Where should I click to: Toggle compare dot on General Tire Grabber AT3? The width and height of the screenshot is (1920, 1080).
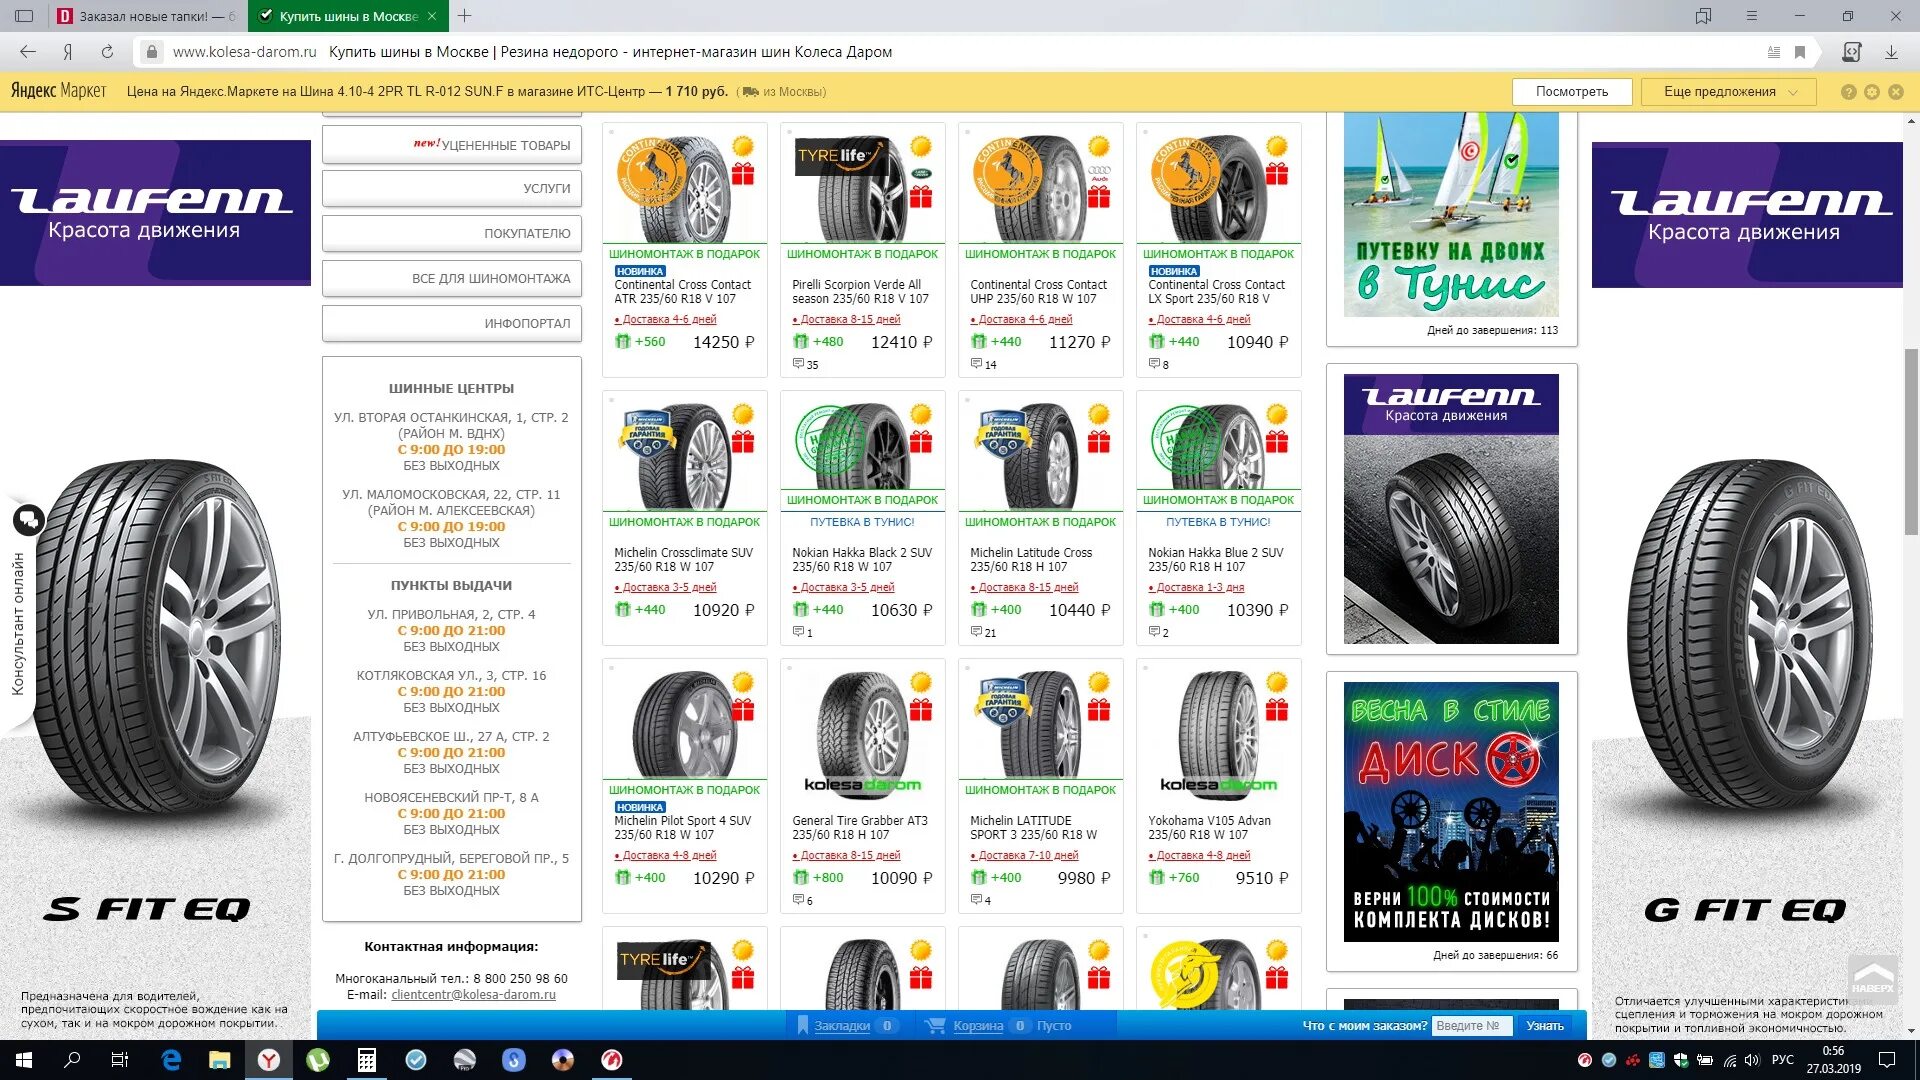pyautogui.click(x=790, y=668)
